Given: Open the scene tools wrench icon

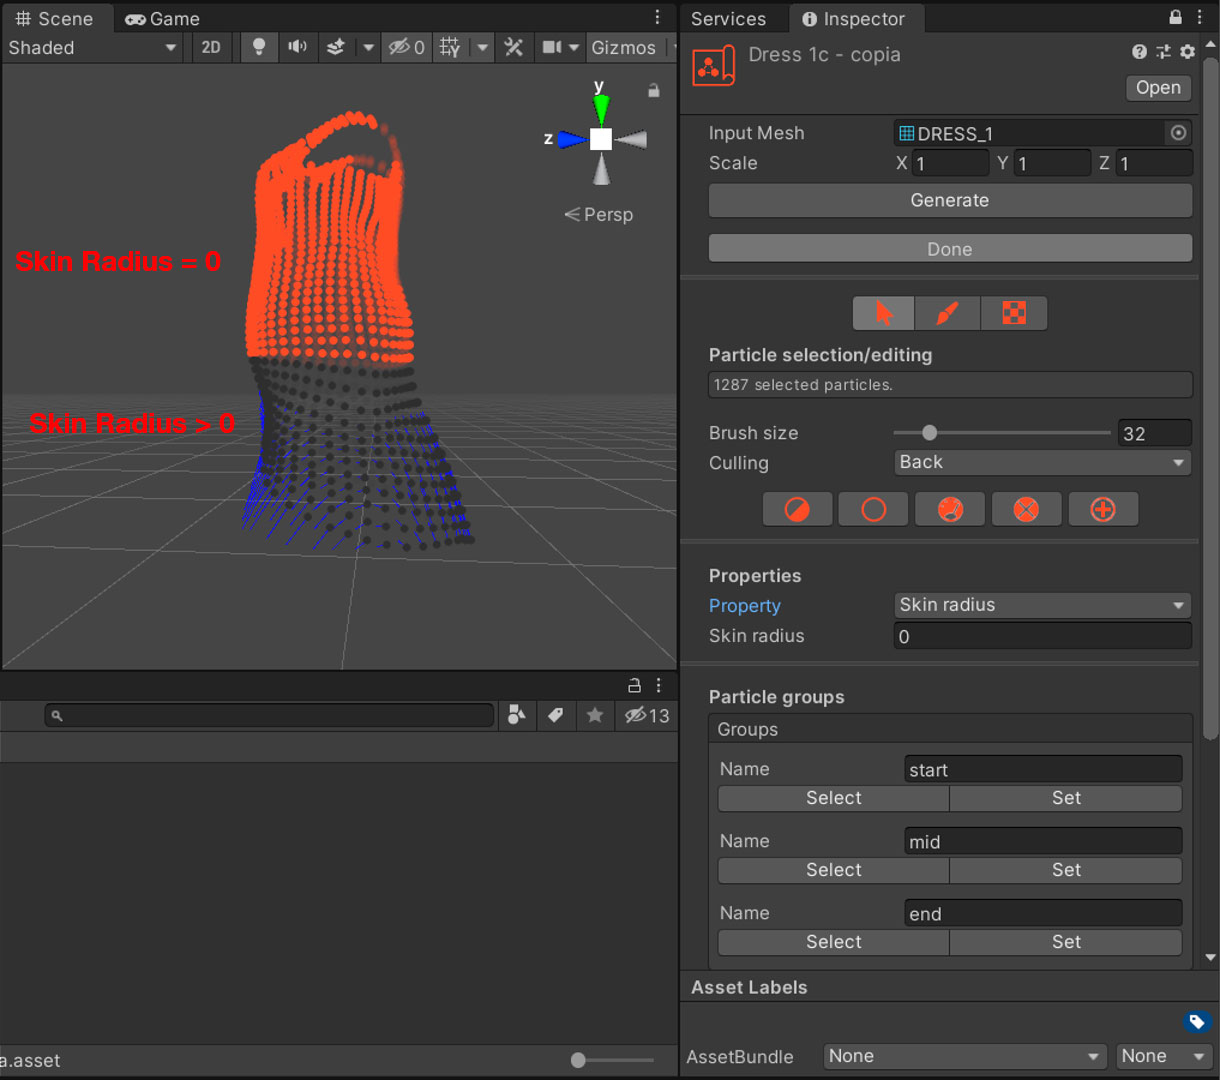Looking at the screenshot, I should (x=514, y=47).
